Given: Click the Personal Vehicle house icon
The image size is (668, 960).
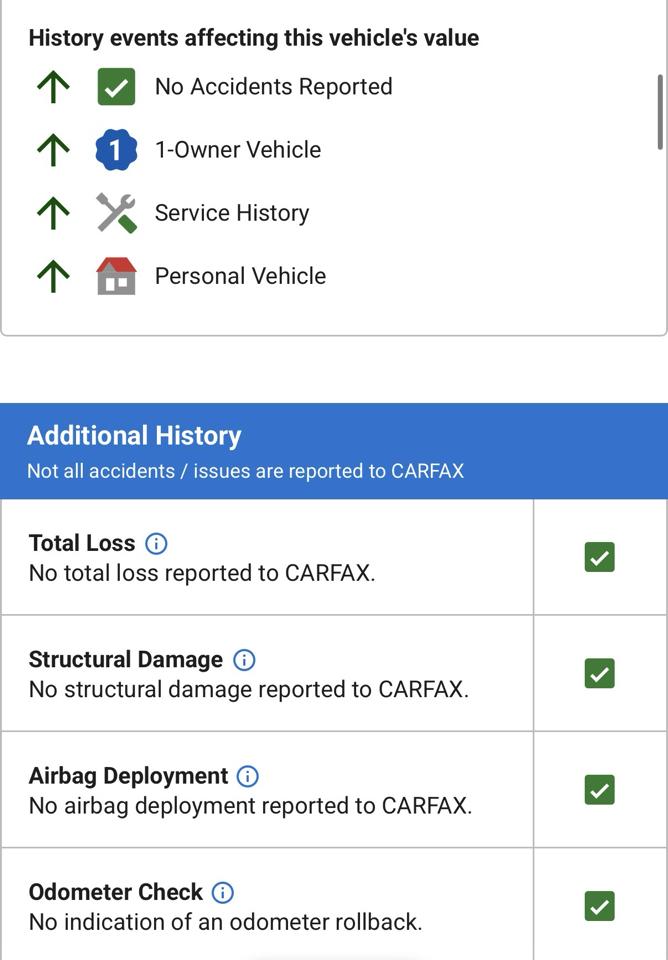Looking at the screenshot, I should coord(116,276).
